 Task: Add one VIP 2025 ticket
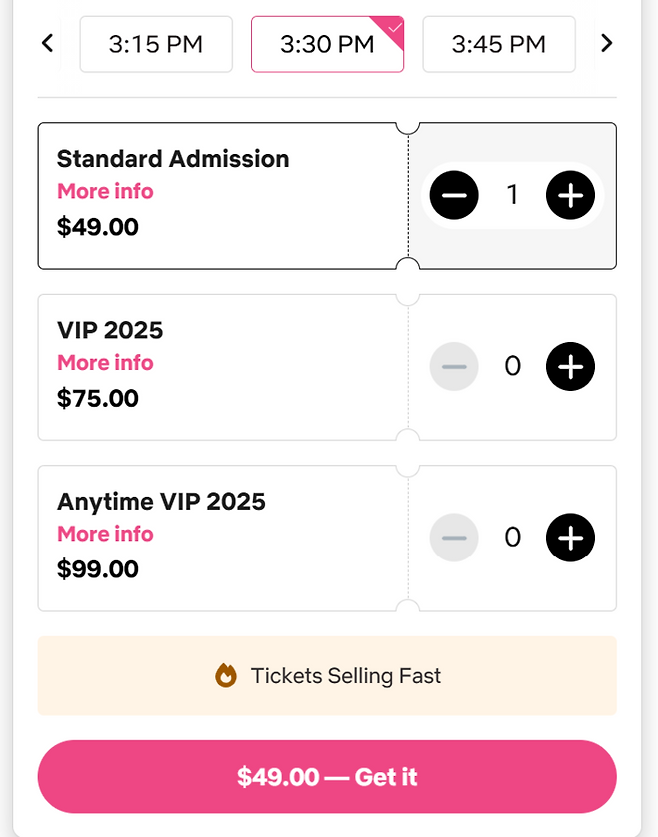pyautogui.click(x=570, y=367)
